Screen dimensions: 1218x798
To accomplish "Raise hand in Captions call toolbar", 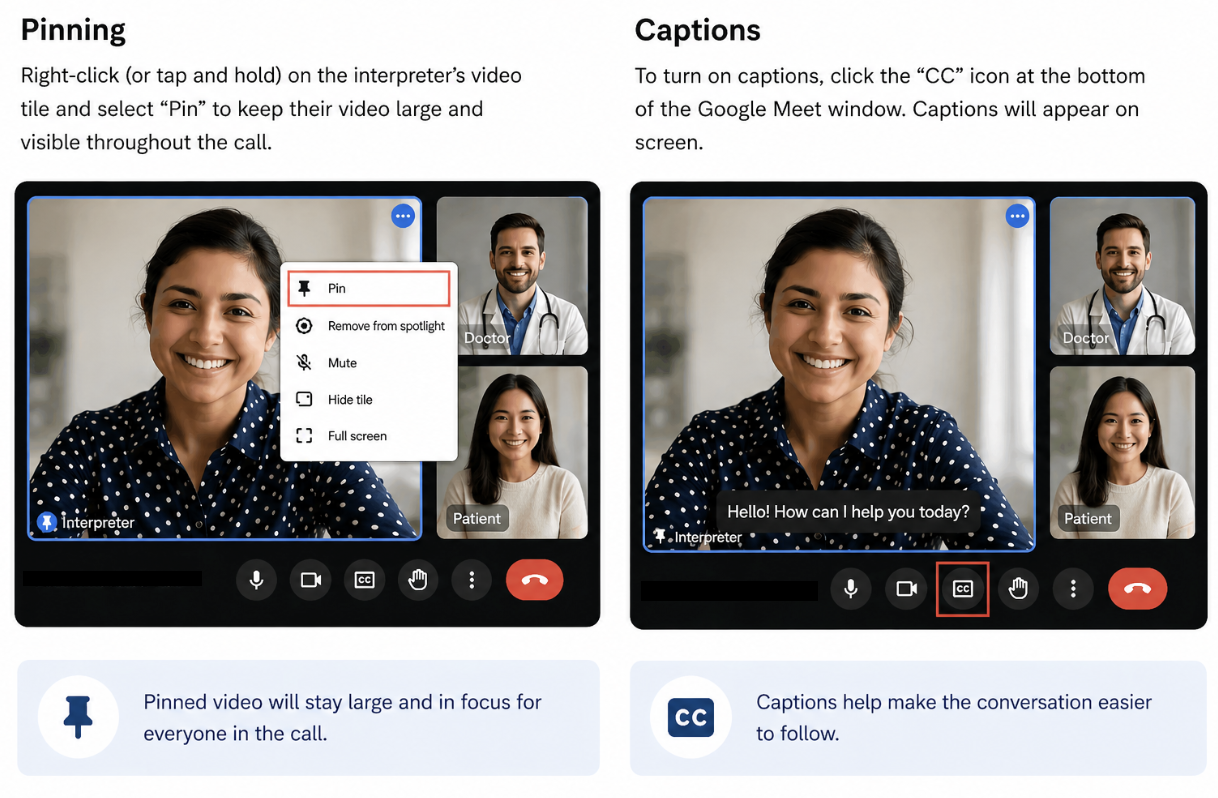I will click(1018, 589).
